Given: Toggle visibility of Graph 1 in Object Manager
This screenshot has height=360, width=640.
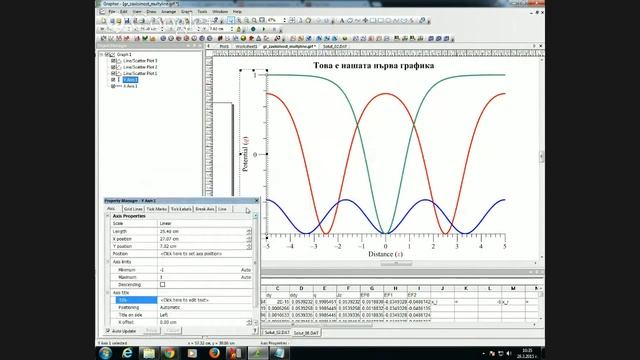Looking at the screenshot, I should (x=107, y=54).
